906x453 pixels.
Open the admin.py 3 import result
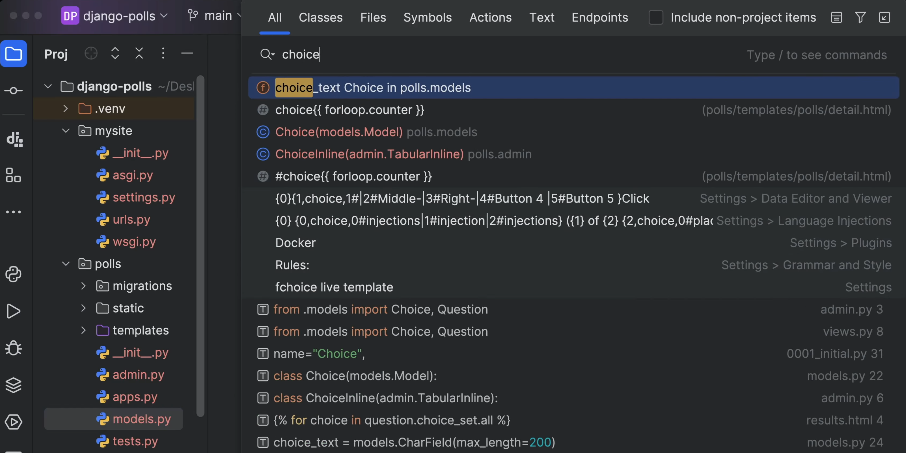tap(574, 310)
